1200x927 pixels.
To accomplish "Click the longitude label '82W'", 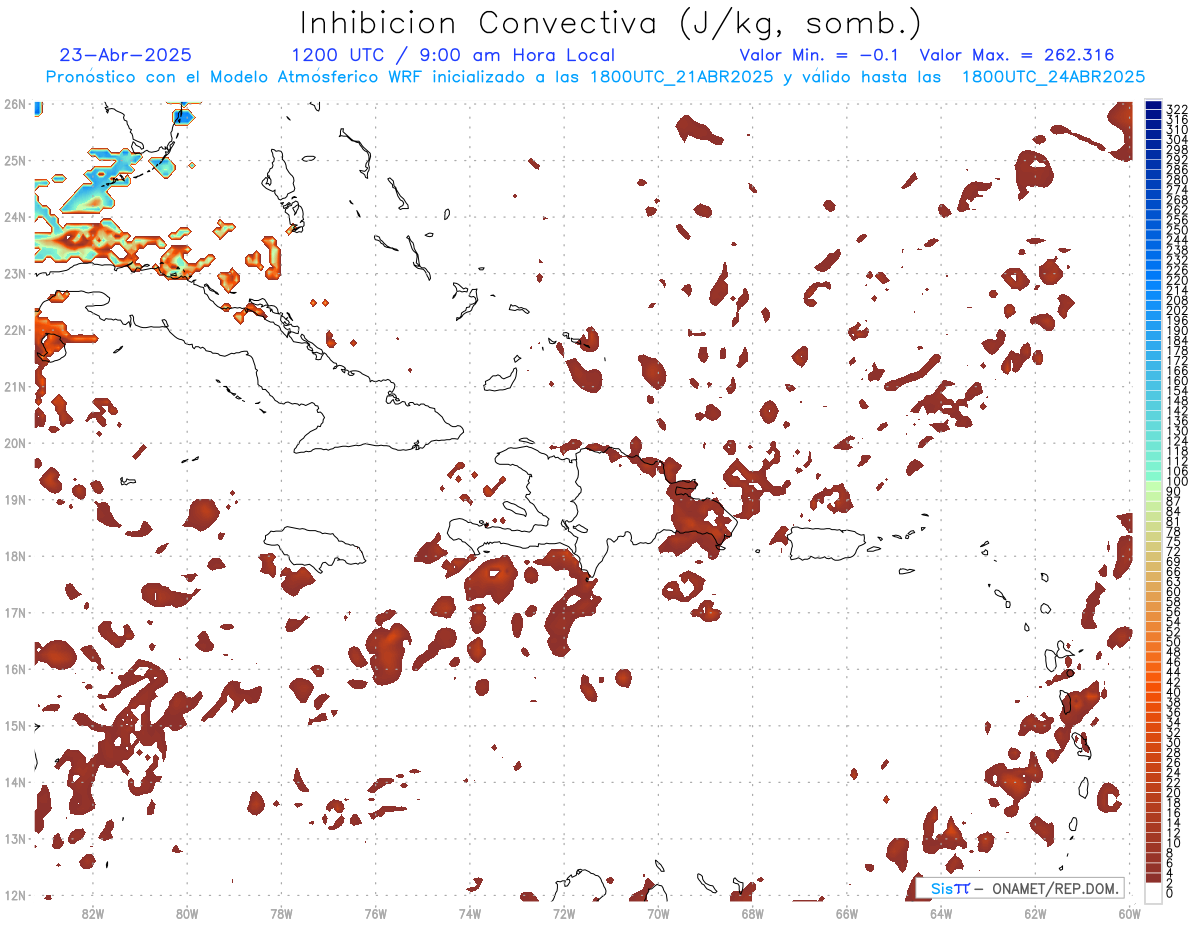I will point(92,913).
